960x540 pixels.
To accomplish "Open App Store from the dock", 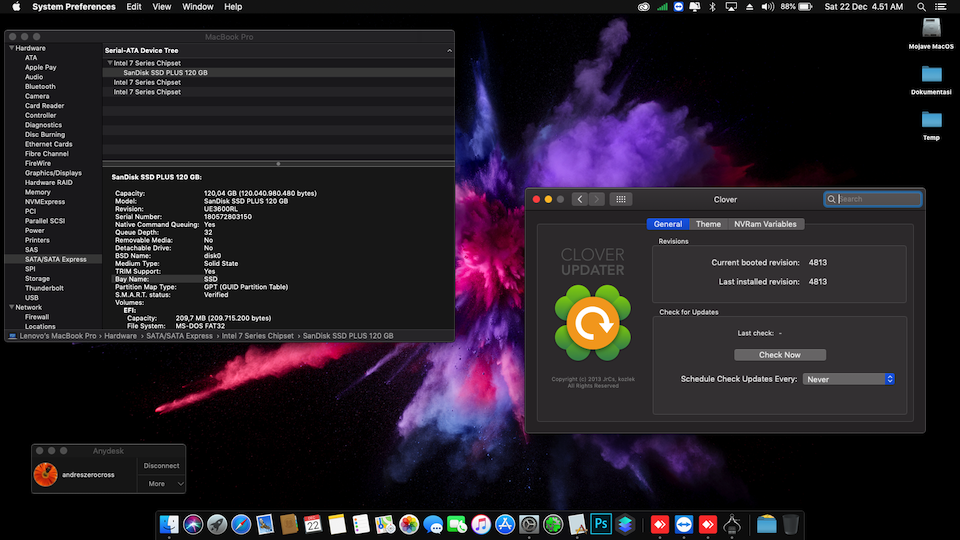I will (505, 525).
